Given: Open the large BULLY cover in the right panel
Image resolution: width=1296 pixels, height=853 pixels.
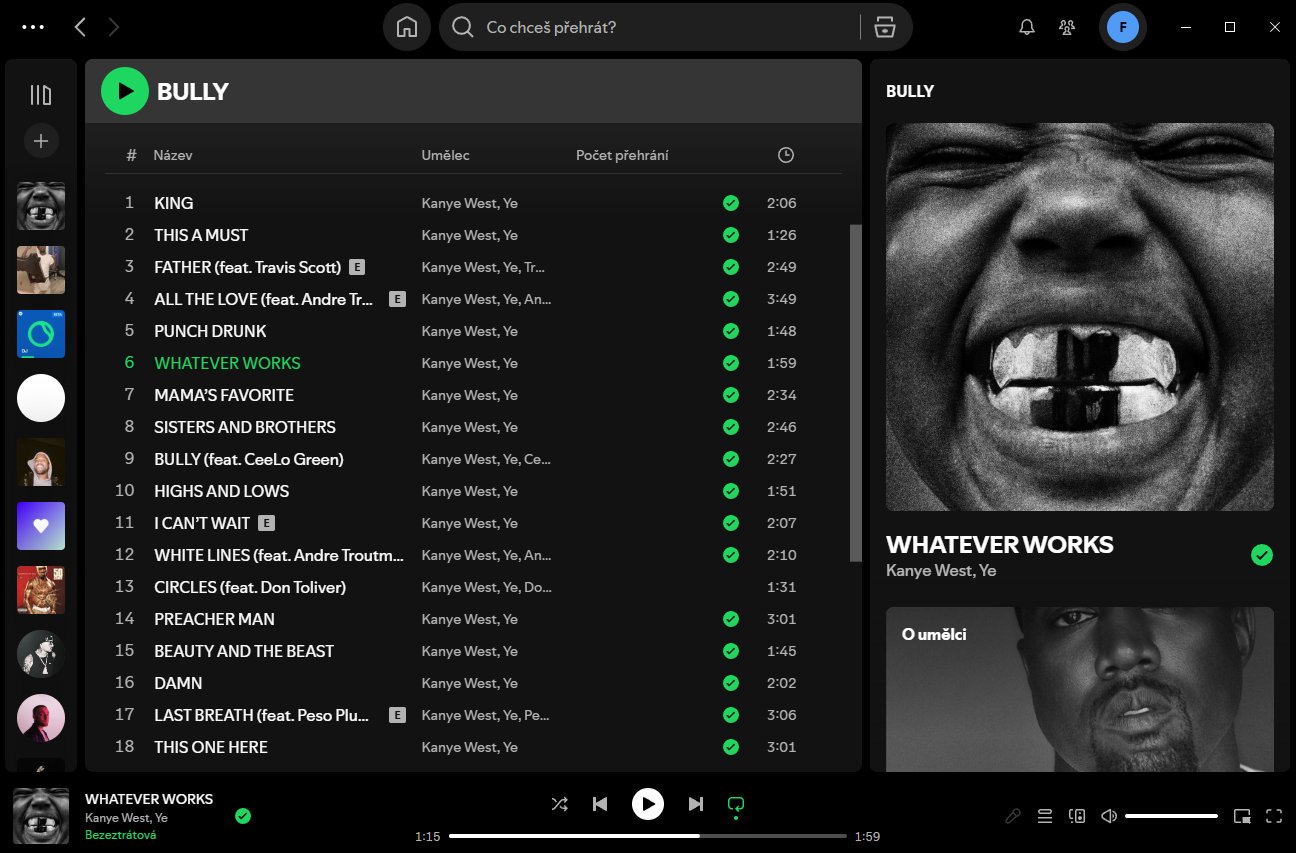Looking at the screenshot, I should (1080, 317).
